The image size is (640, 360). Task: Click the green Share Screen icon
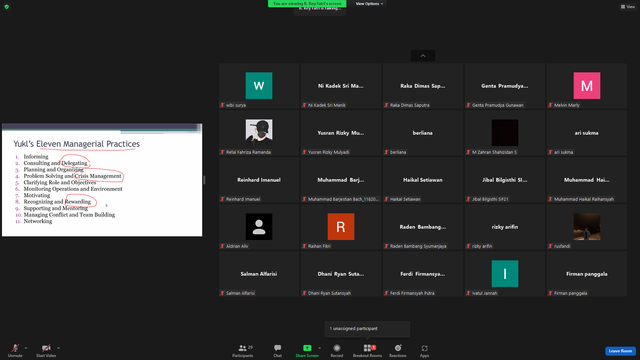point(307,348)
